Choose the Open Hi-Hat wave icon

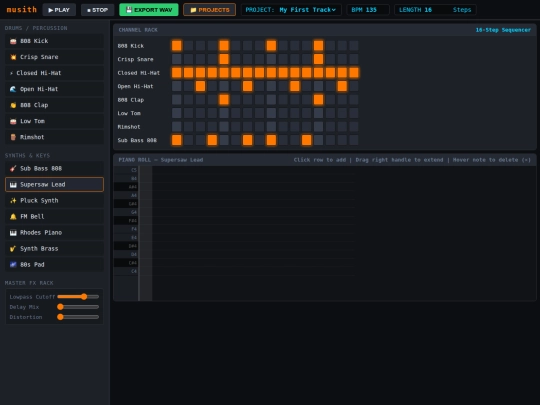tap(13, 89)
